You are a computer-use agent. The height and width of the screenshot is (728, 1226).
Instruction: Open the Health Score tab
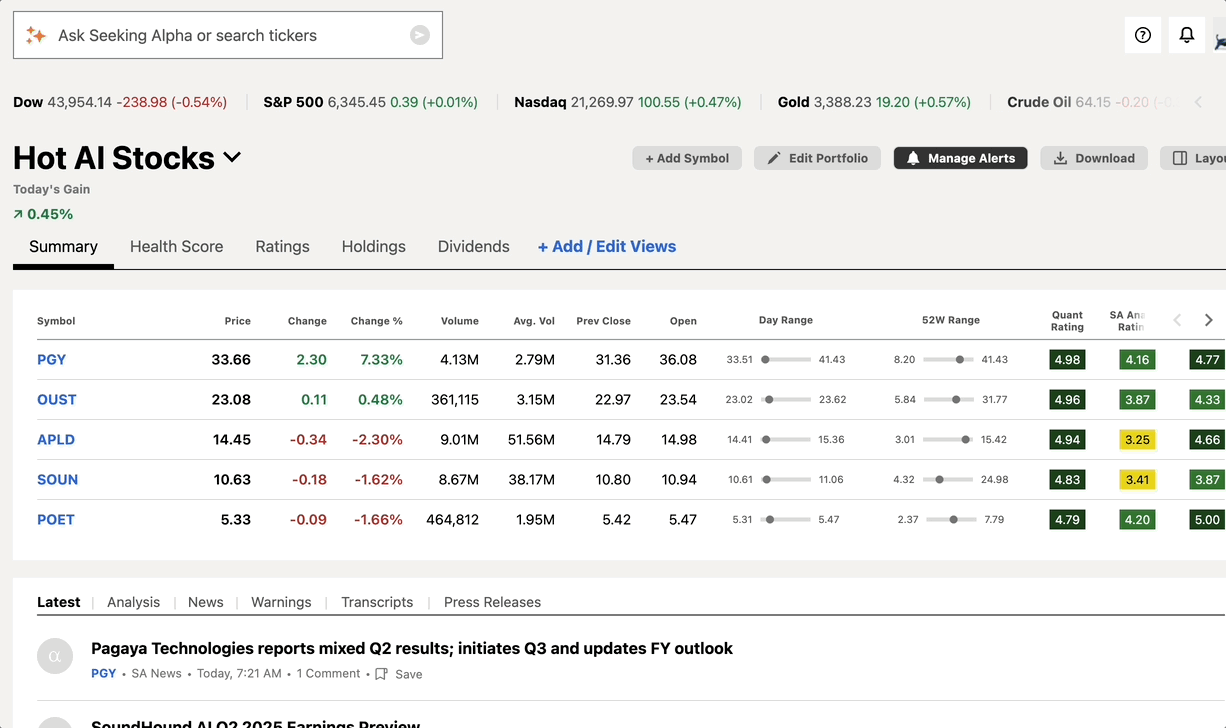(176, 247)
